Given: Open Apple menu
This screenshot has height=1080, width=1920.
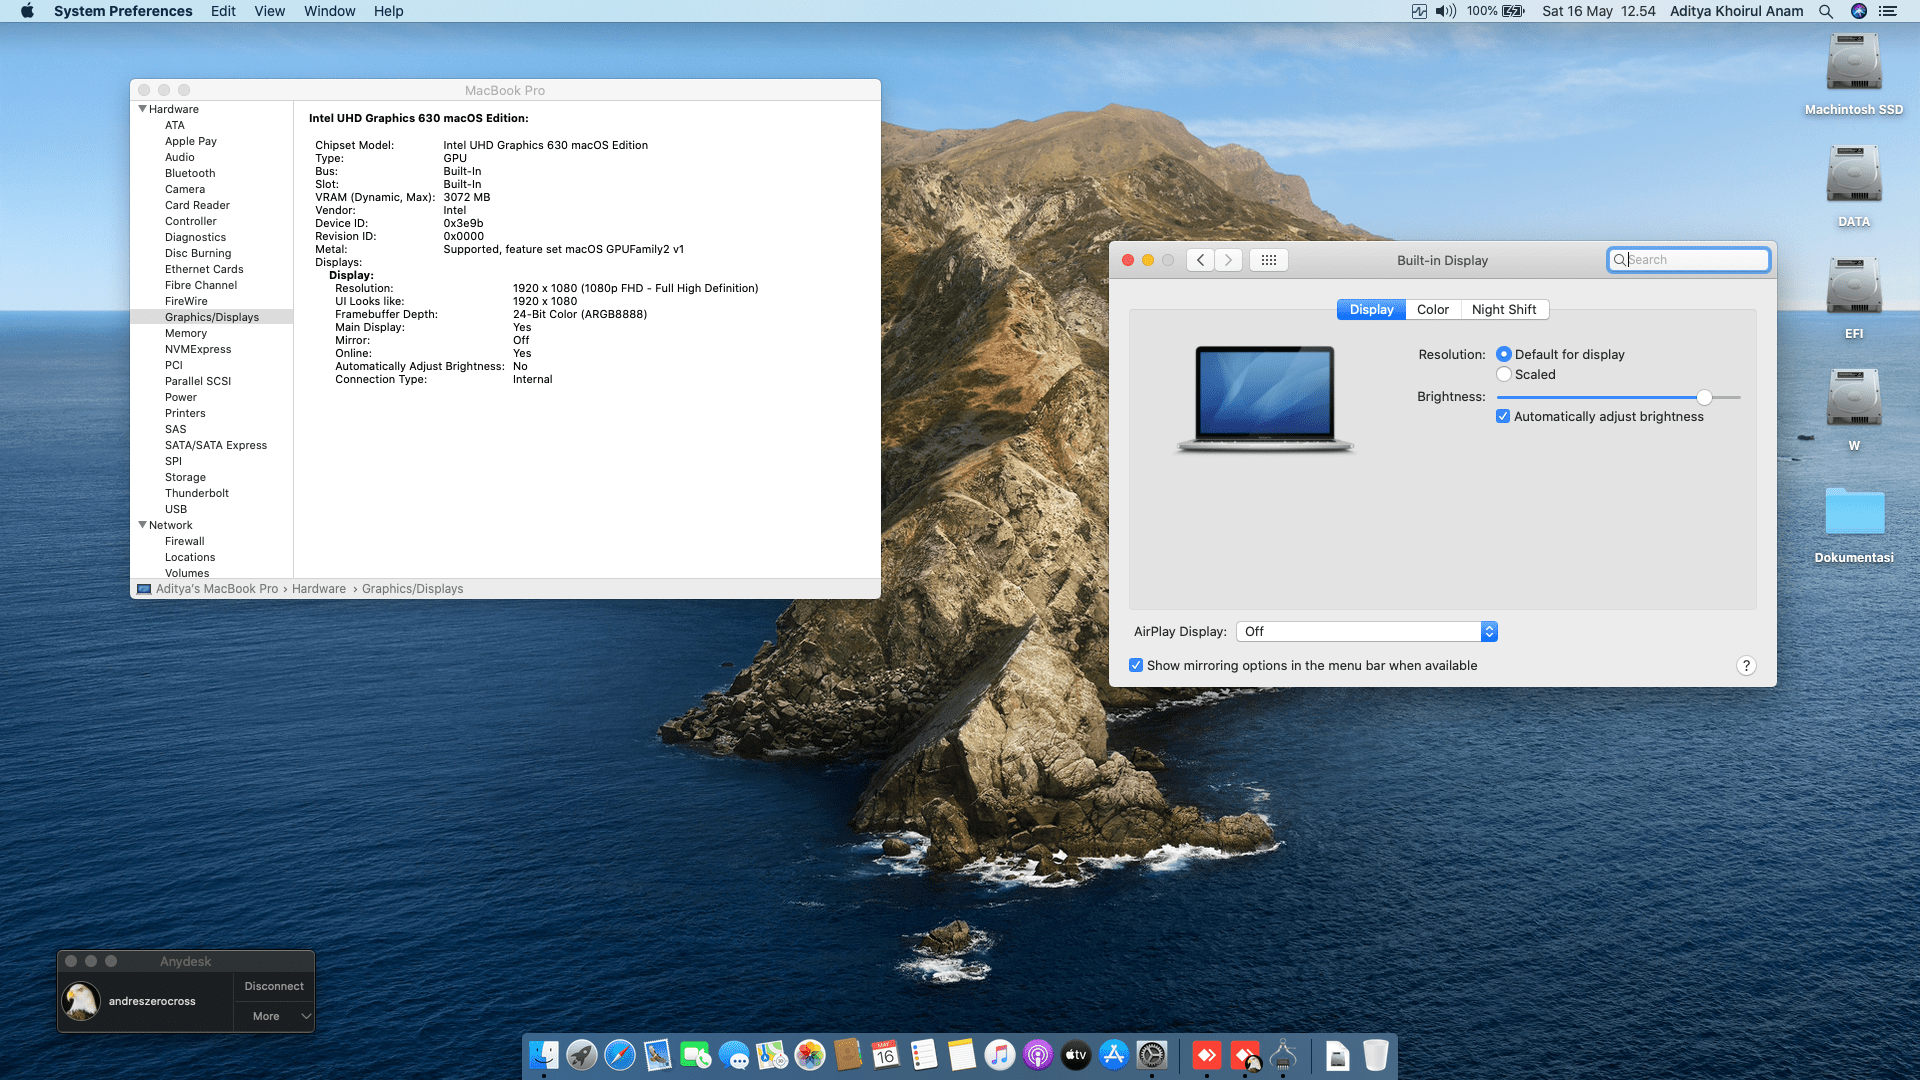Looking at the screenshot, I should tap(27, 11).
